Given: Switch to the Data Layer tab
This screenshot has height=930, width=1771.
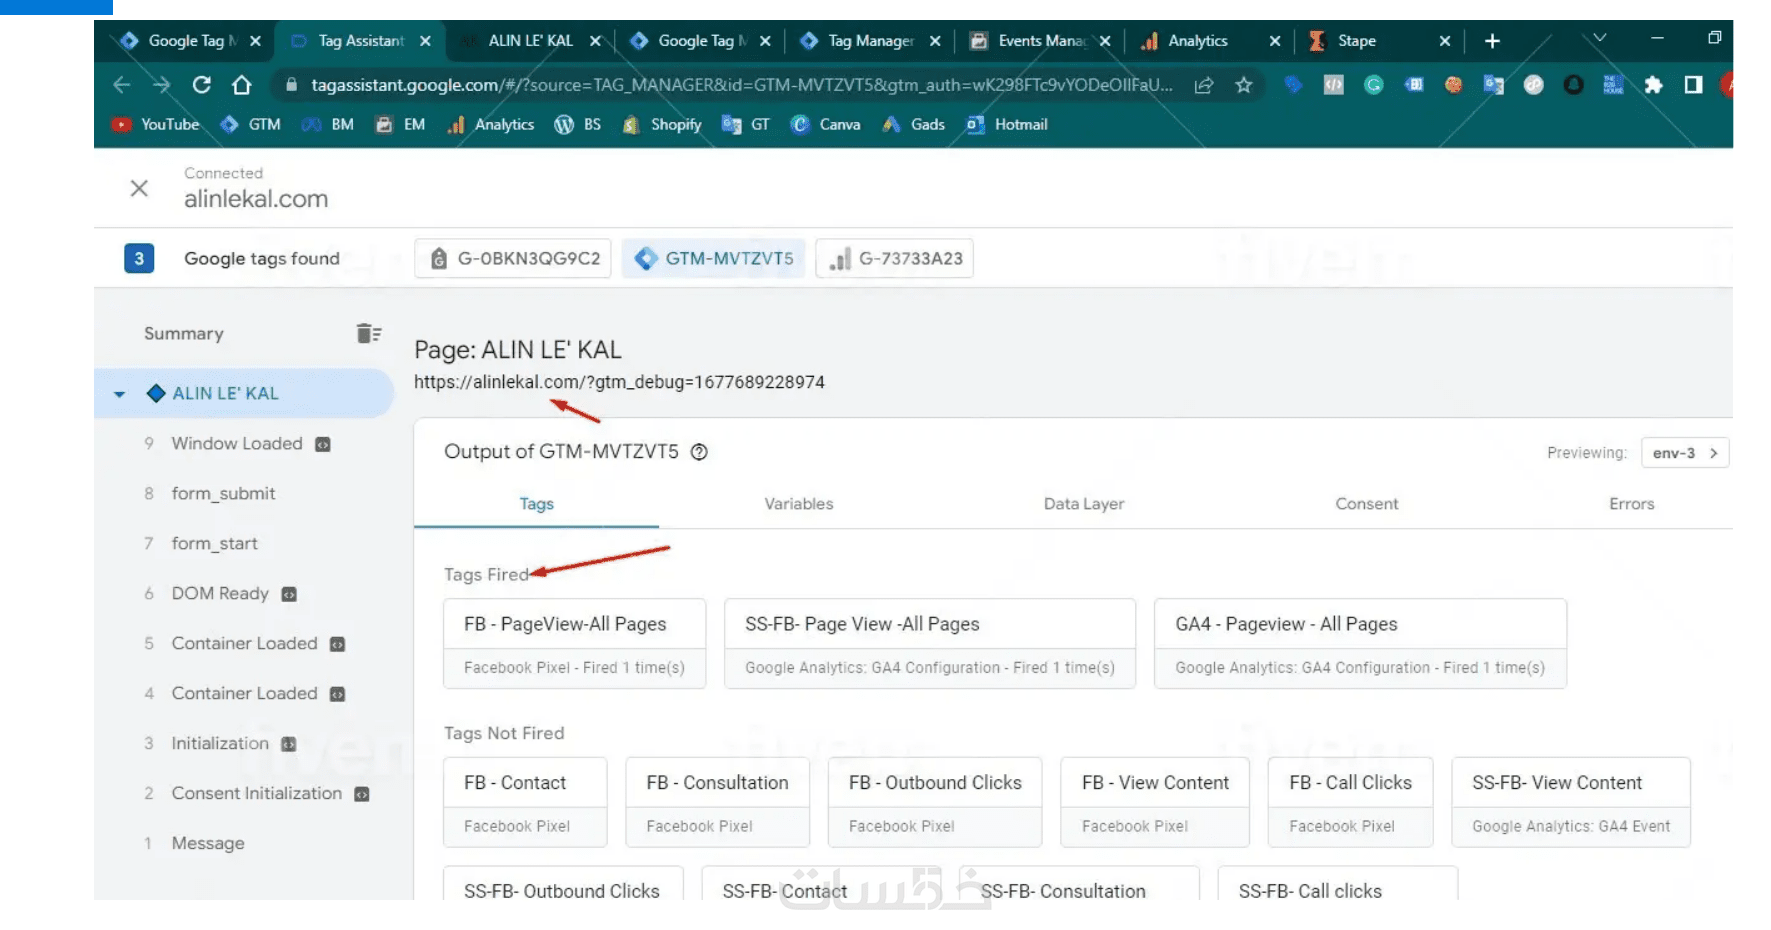Looking at the screenshot, I should 1084,504.
